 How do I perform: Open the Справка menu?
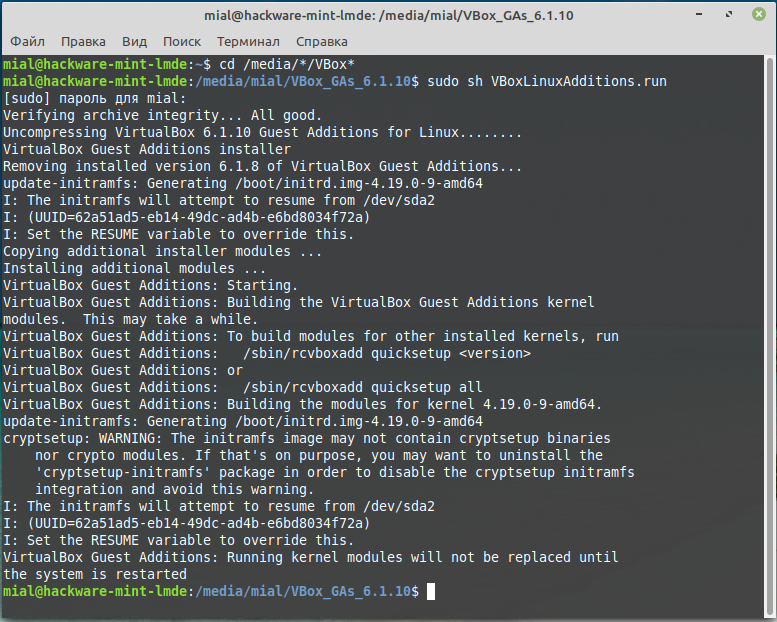322,42
